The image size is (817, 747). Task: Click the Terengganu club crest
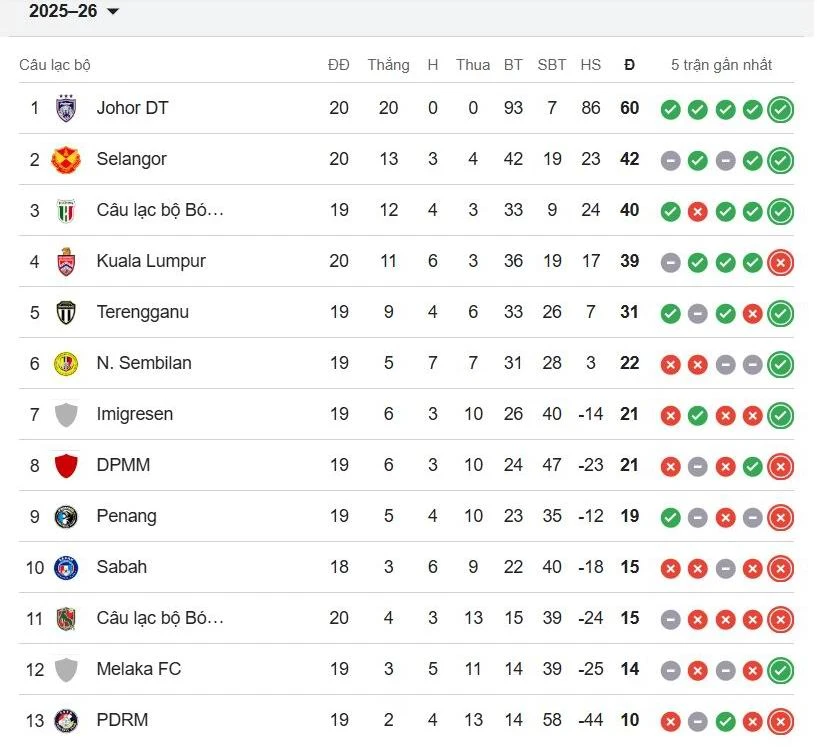point(66,312)
